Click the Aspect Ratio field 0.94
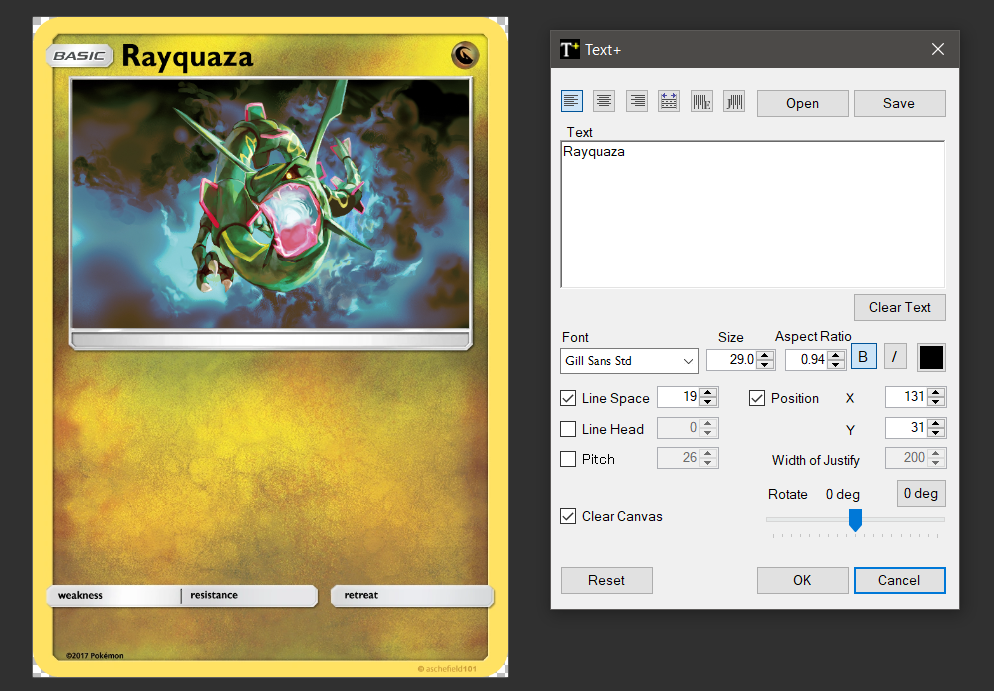The height and width of the screenshot is (691, 994). pos(806,360)
